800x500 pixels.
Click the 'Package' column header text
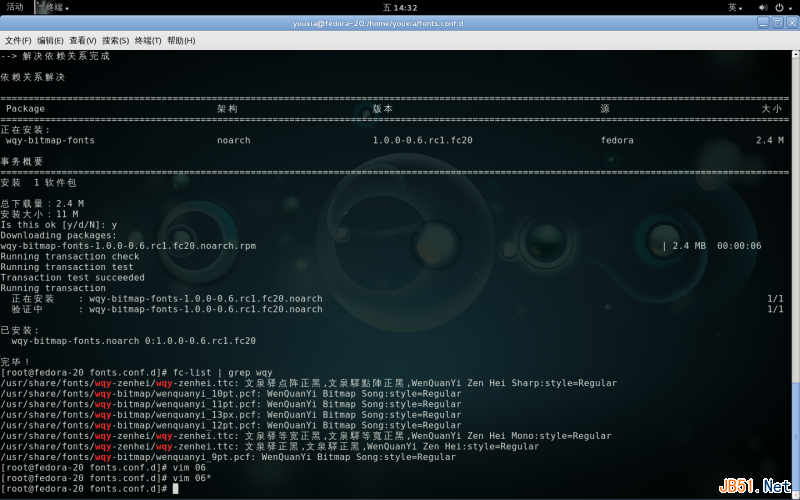coord(26,109)
